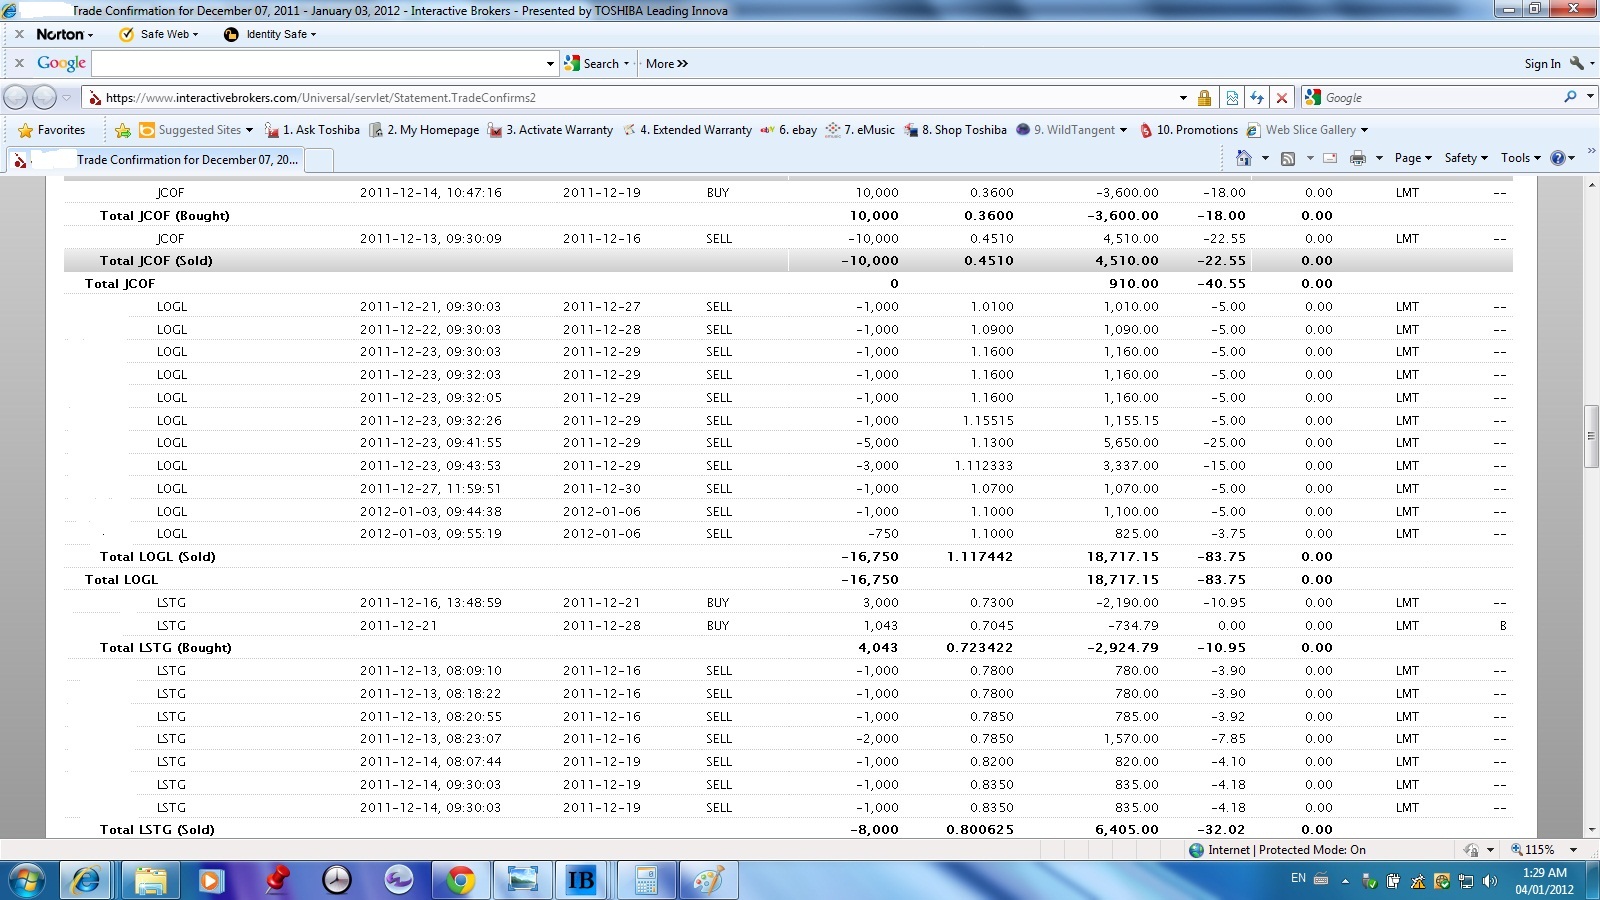Expand the Tools dropdown menu
Image resolution: width=1600 pixels, height=900 pixels.
coord(1520,158)
